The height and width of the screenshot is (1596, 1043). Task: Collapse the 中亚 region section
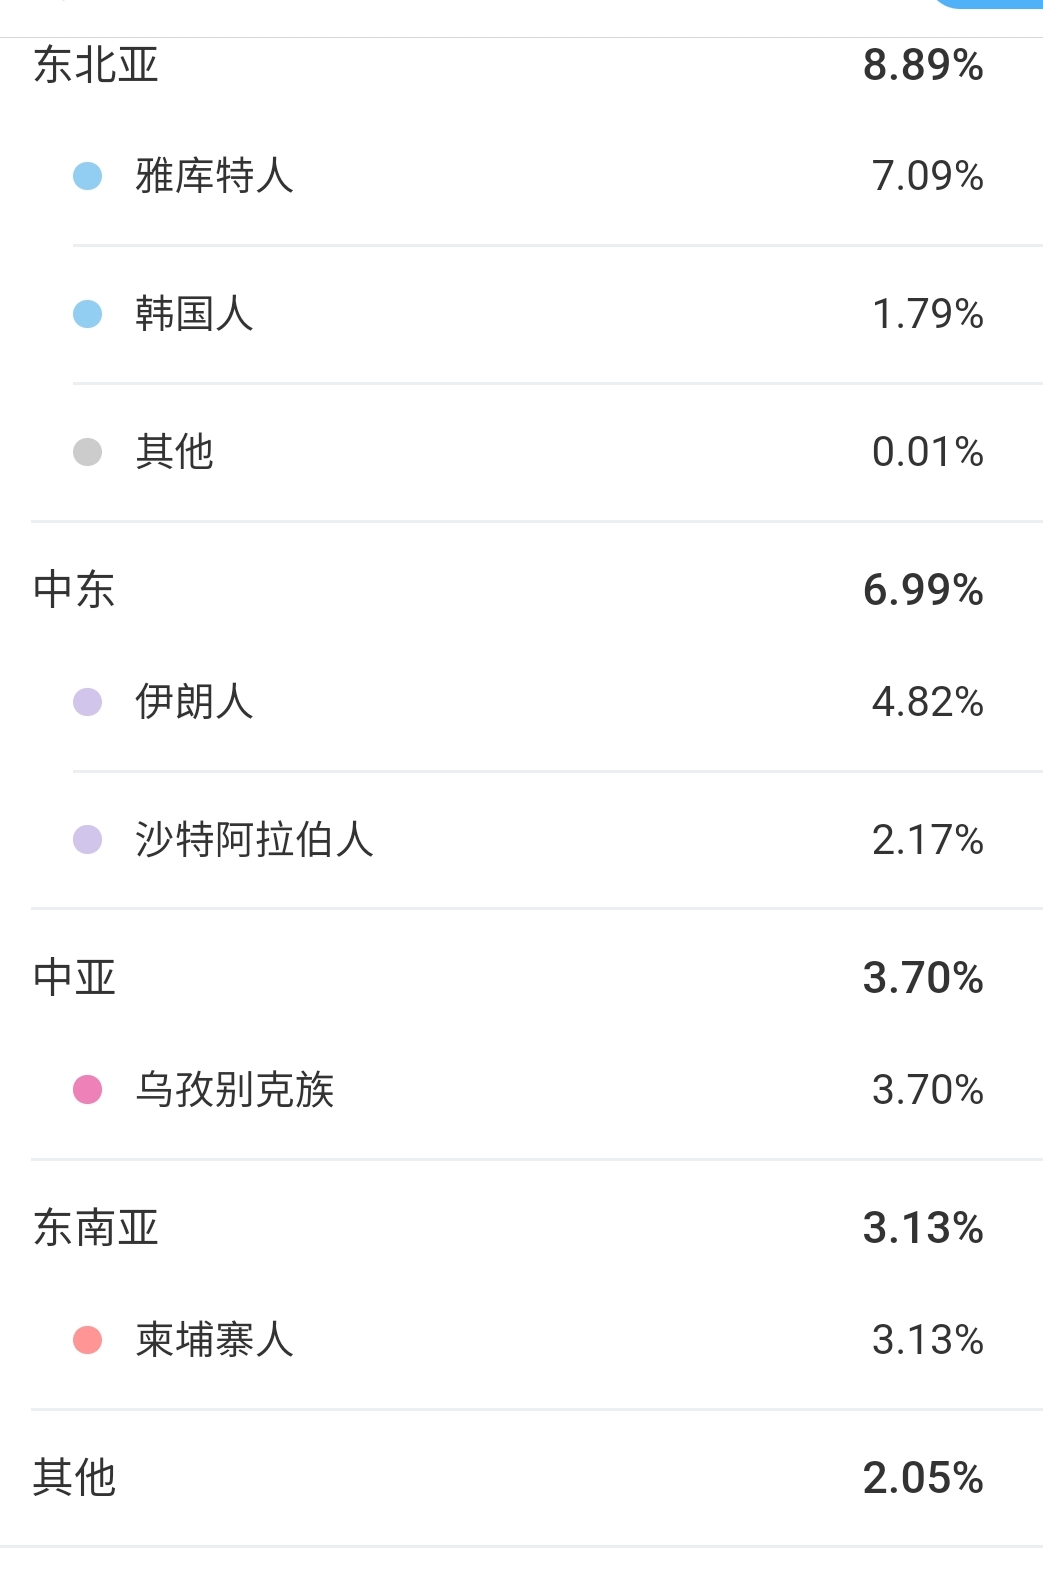tap(521, 978)
